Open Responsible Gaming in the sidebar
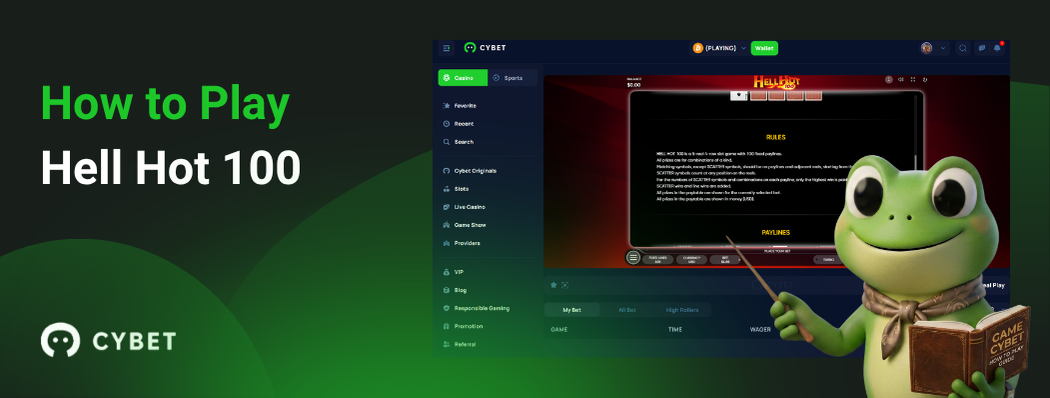This screenshot has width=1050, height=398. 475,308
